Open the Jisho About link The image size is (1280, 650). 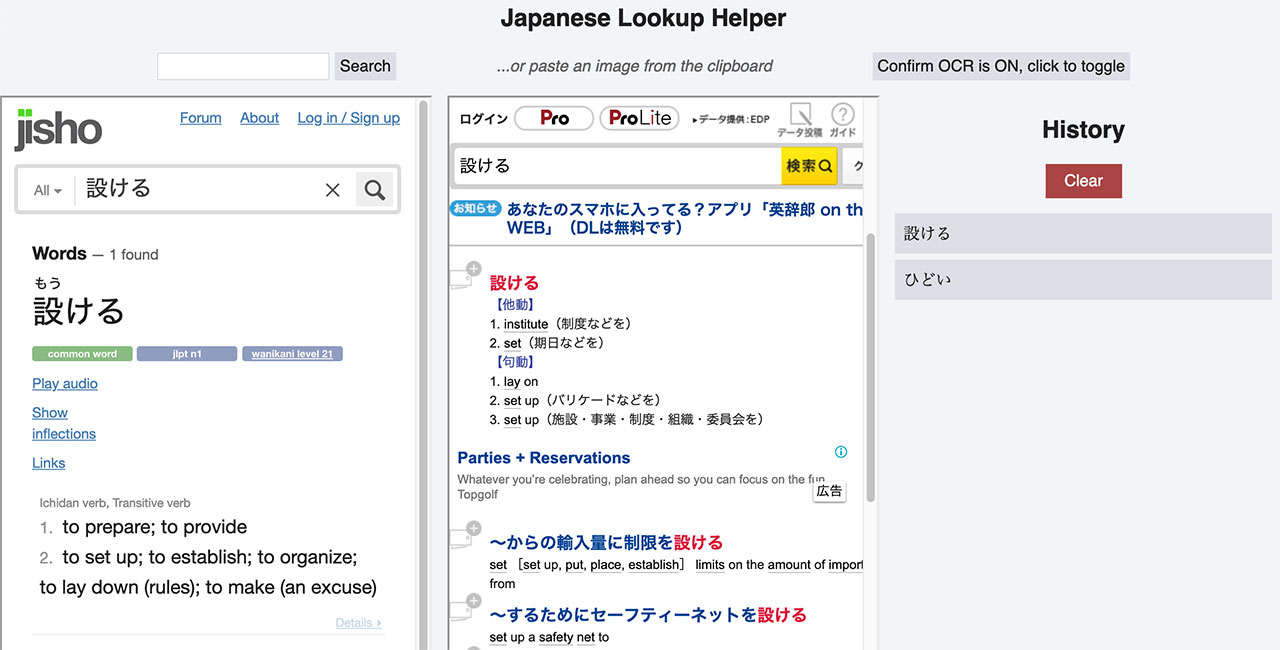tap(259, 118)
